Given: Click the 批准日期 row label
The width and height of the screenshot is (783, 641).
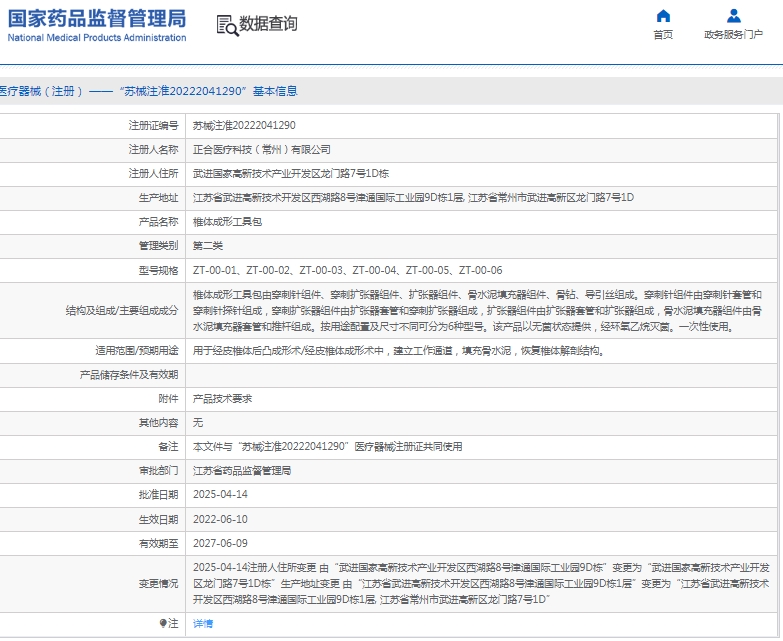Looking at the screenshot, I should click(x=158, y=494).
